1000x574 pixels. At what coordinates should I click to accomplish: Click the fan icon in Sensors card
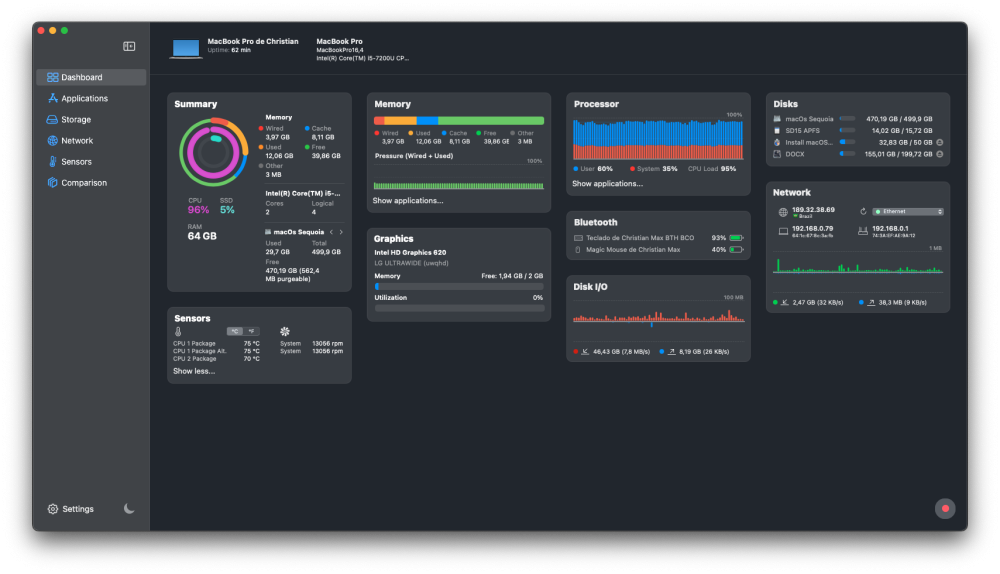pos(284,332)
